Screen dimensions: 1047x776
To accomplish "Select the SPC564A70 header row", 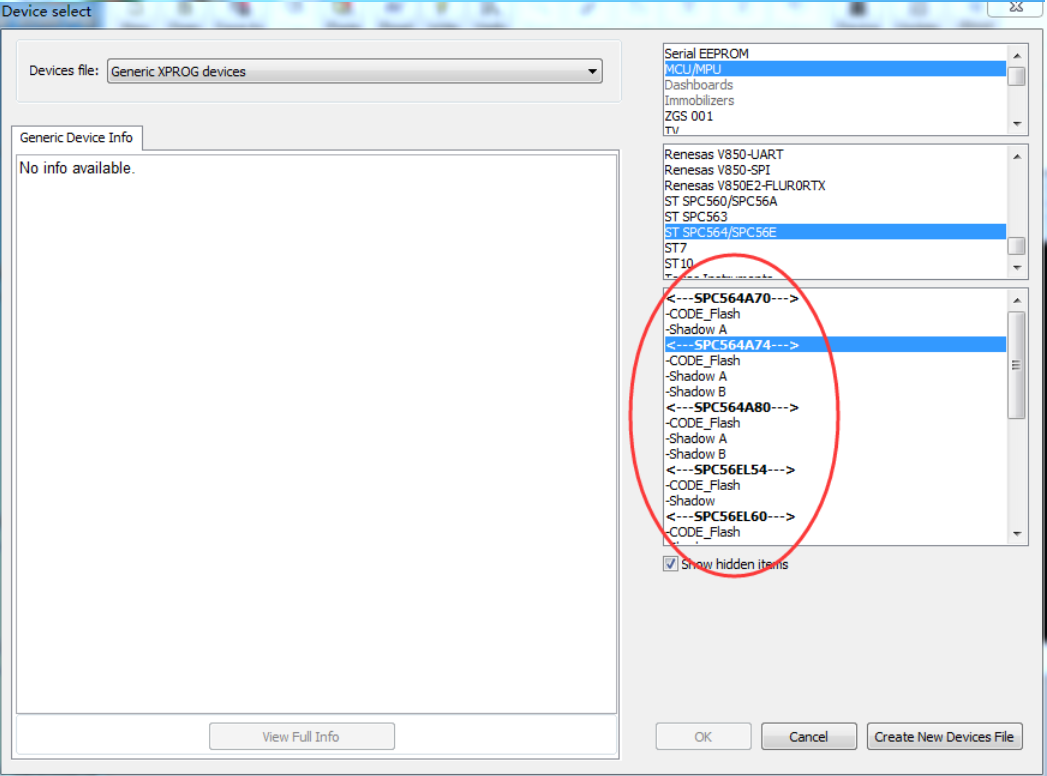I will [x=835, y=299].
